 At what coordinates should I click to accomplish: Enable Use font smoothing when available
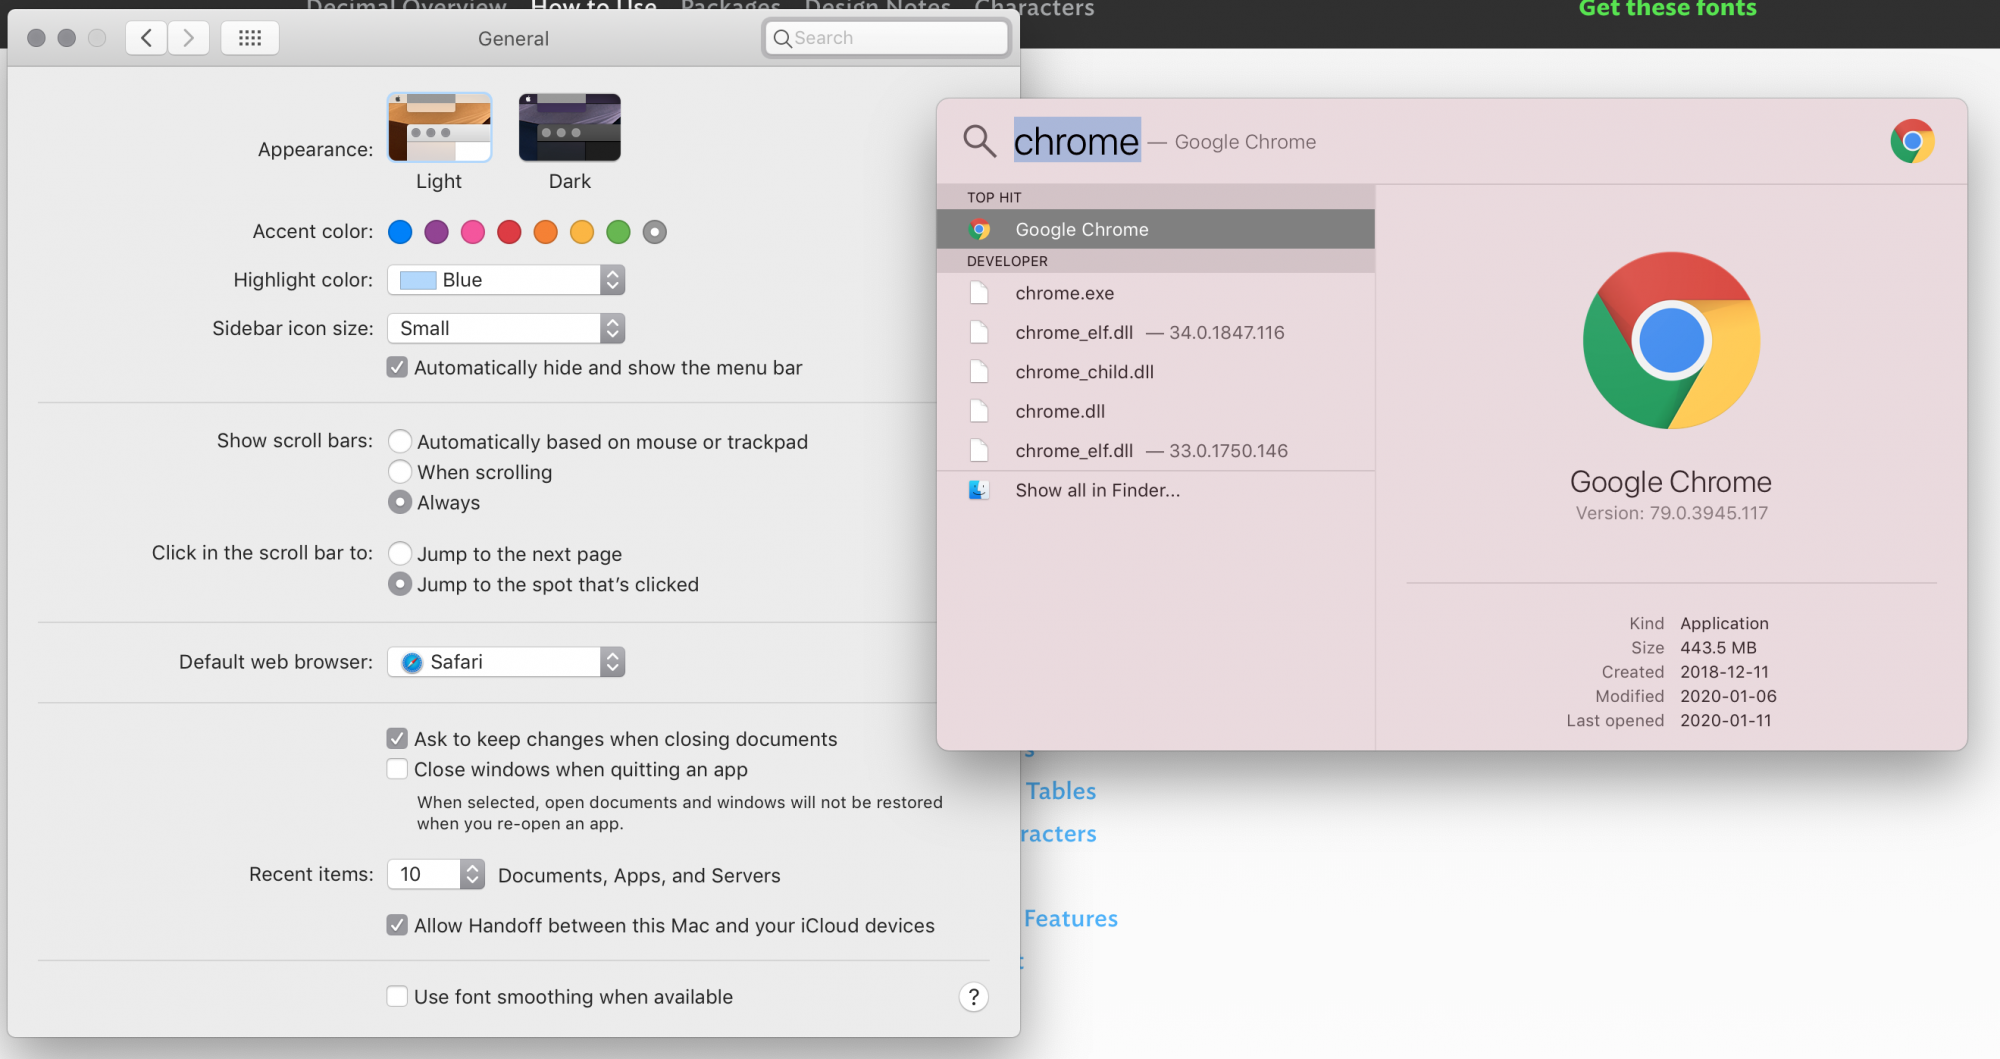click(x=397, y=996)
